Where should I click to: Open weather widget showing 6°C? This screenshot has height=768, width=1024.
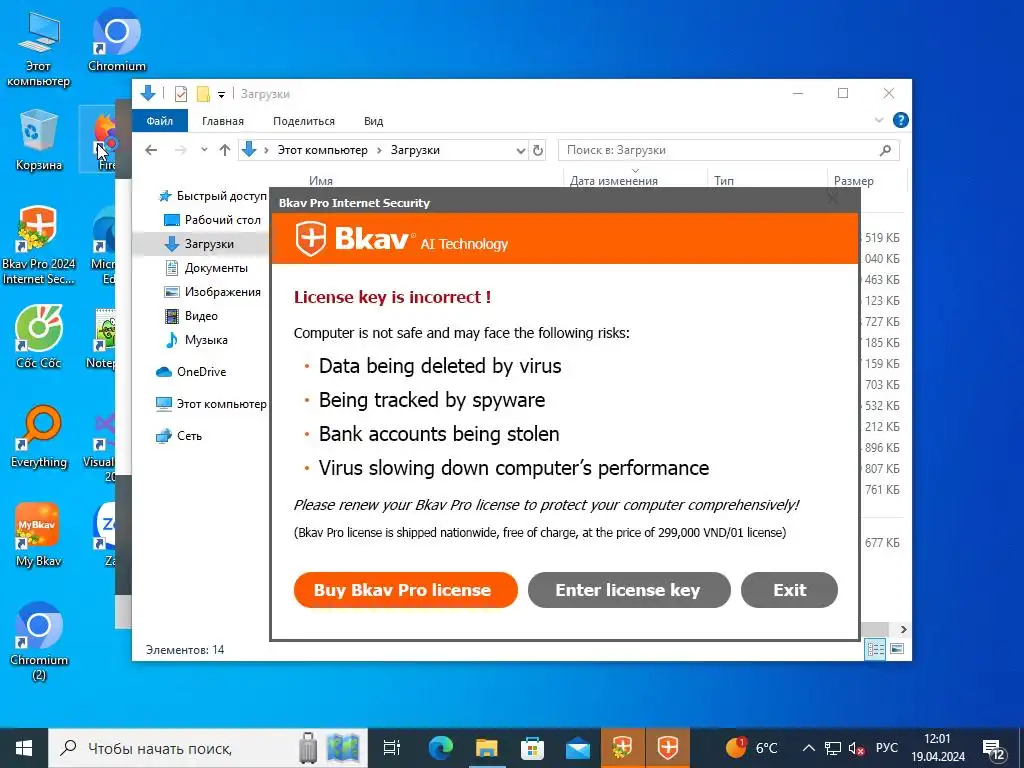(x=752, y=747)
